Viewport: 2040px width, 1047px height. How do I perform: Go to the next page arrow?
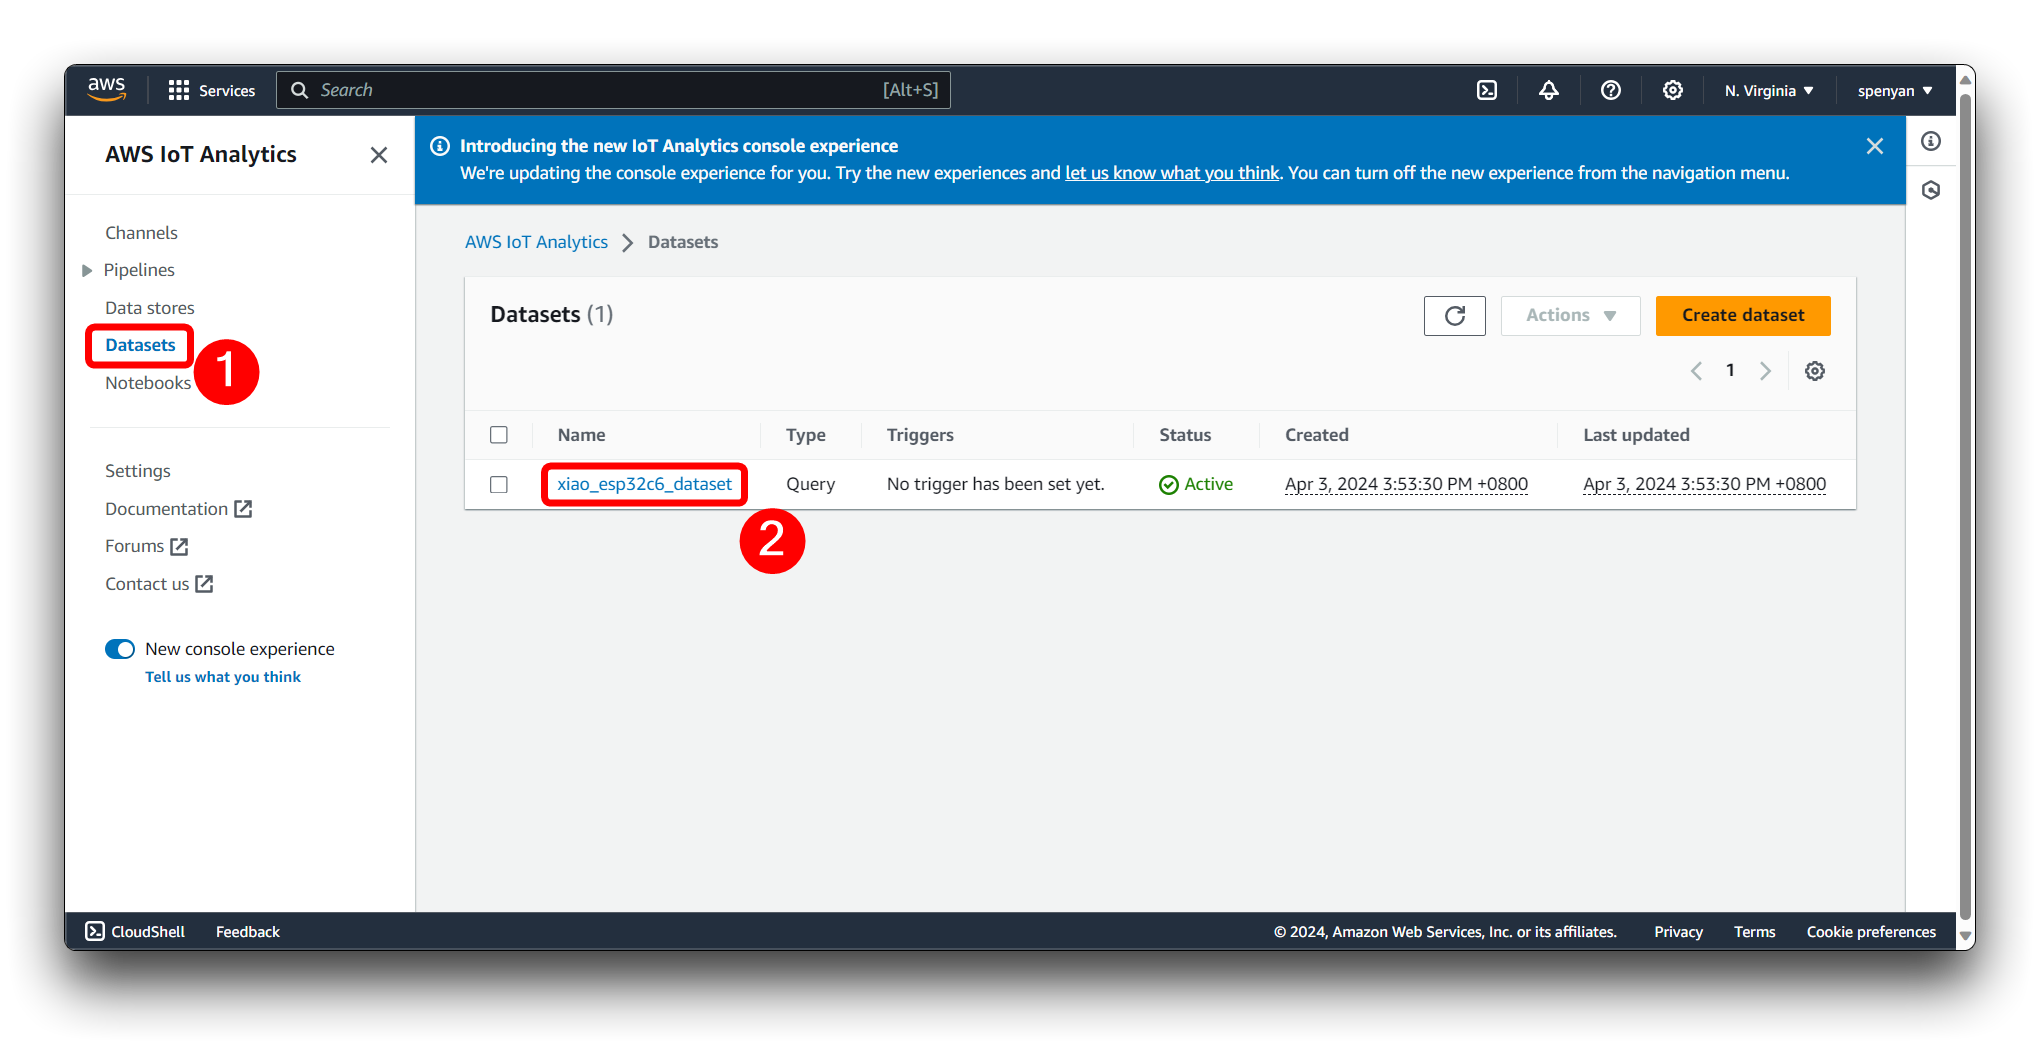click(1765, 371)
